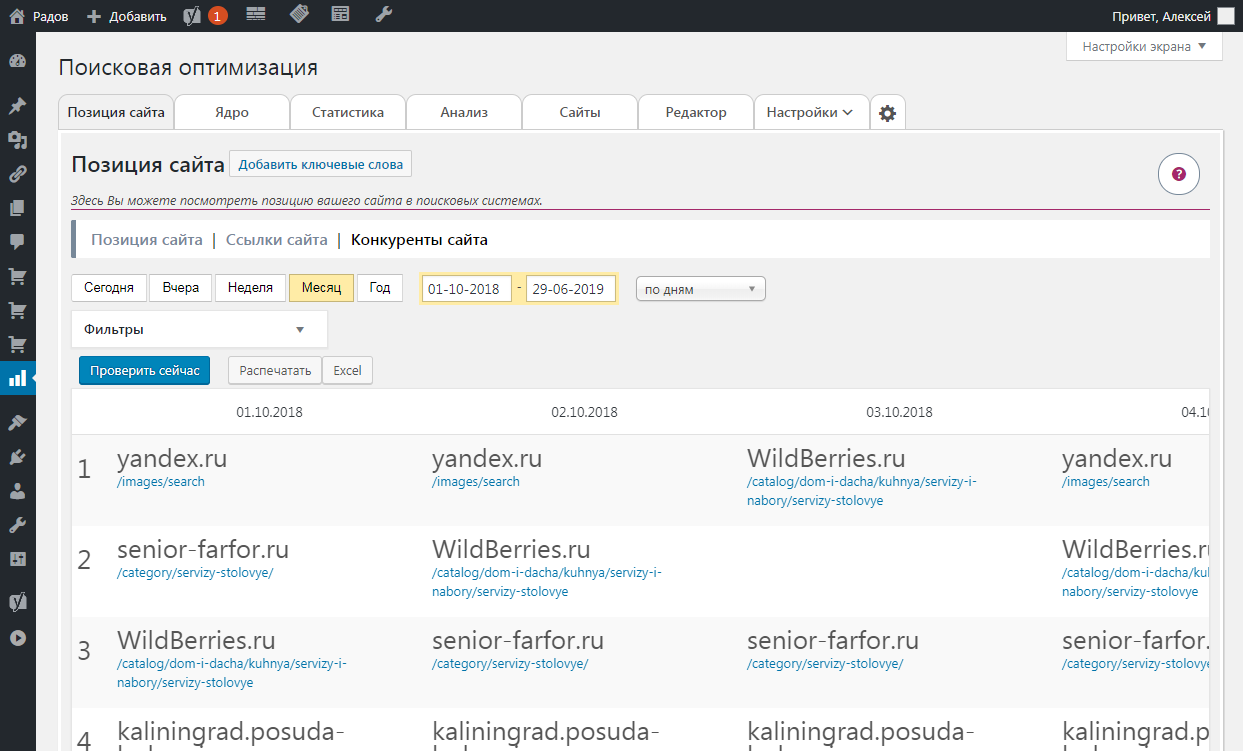Select the Год period button
Image resolution: width=1243 pixels, height=751 pixels.
point(380,288)
